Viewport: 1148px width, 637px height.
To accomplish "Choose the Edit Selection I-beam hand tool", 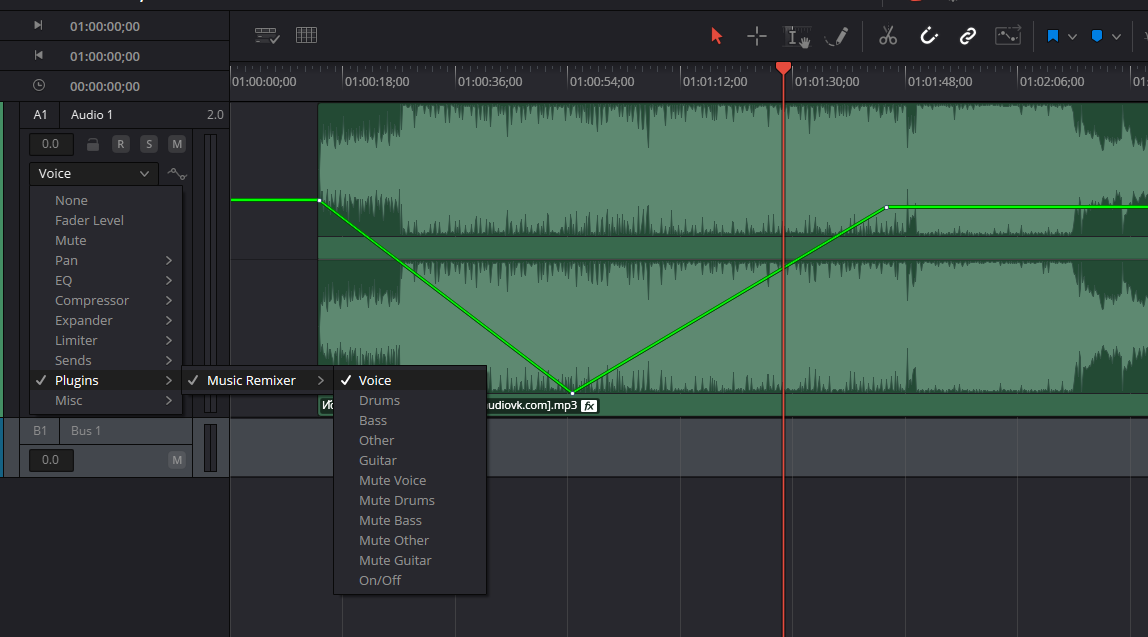I will tap(797, 37).
